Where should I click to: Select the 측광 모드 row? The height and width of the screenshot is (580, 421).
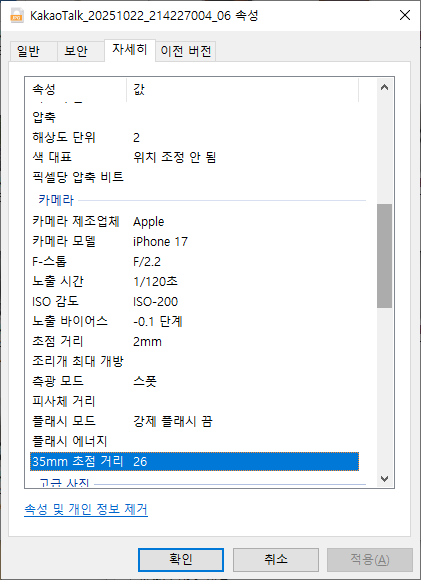(194, 381)
